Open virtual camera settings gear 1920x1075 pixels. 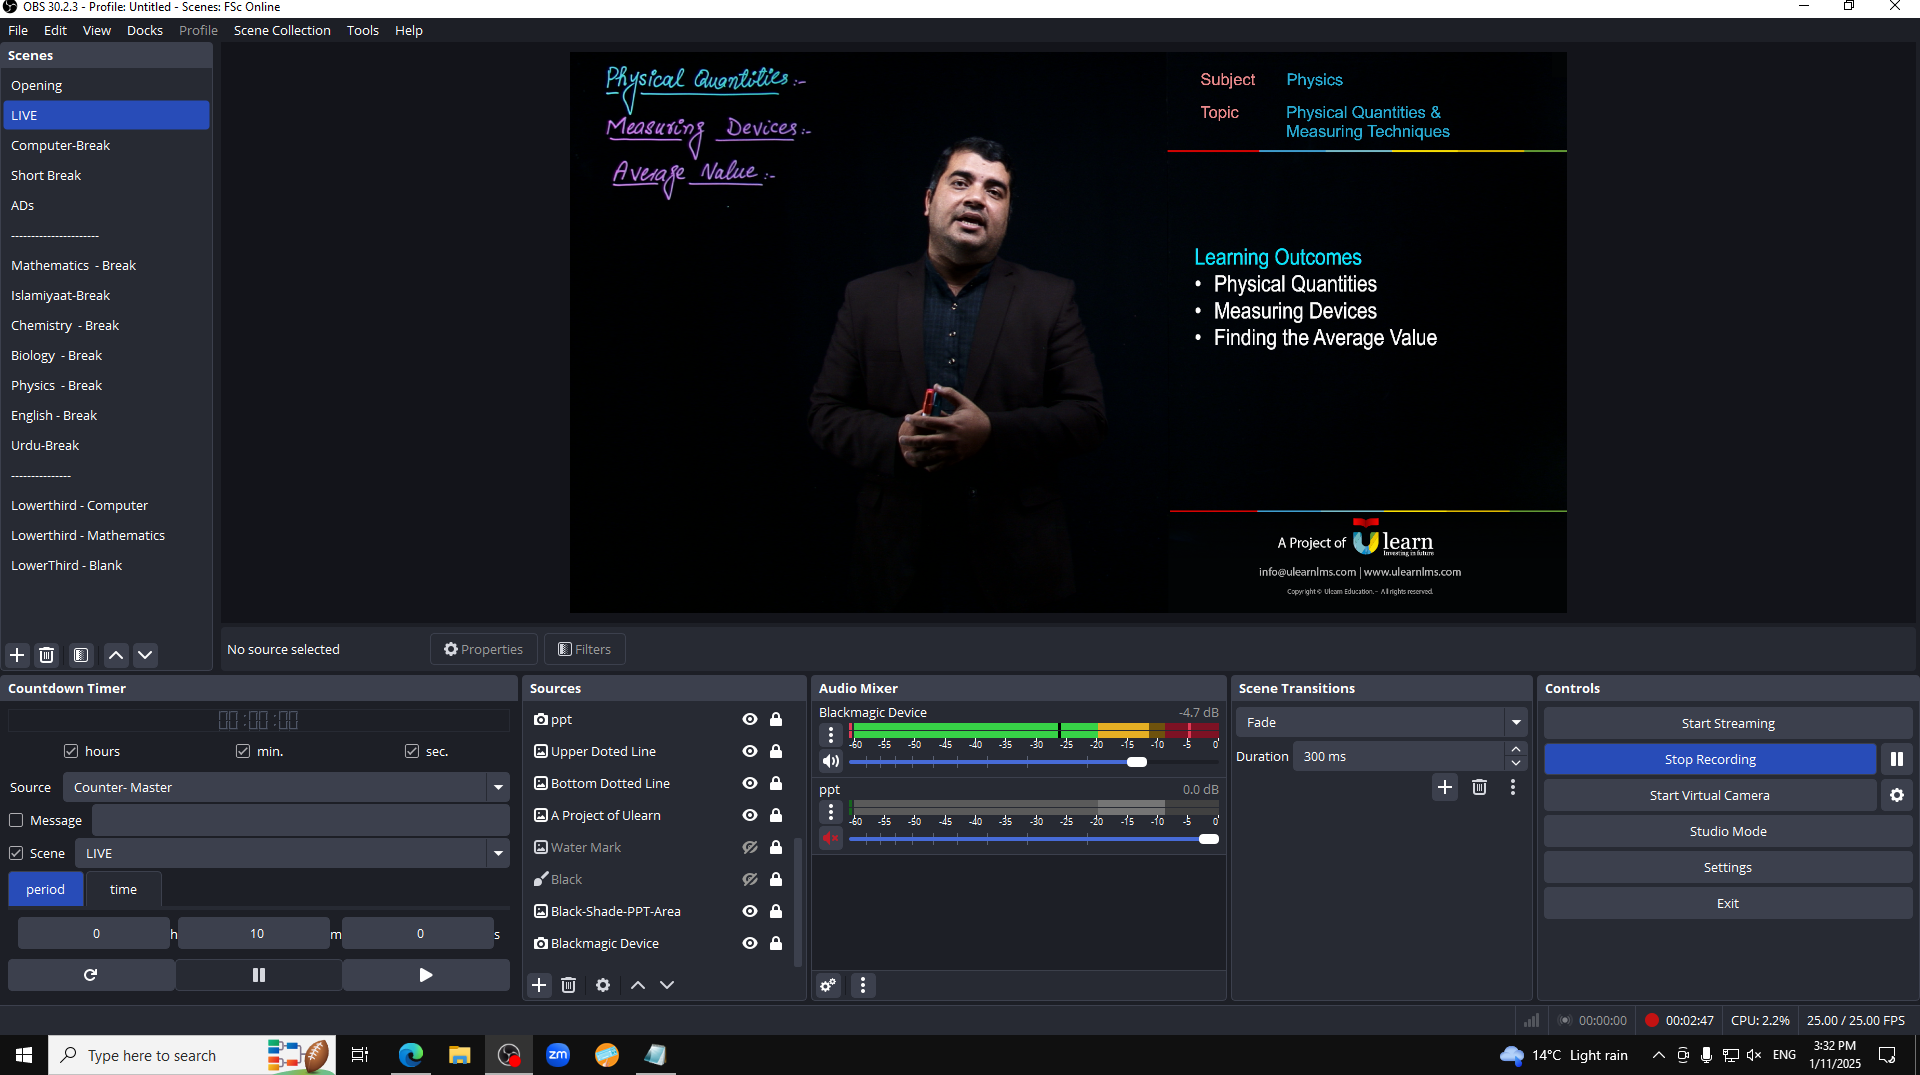point(1896,795)
